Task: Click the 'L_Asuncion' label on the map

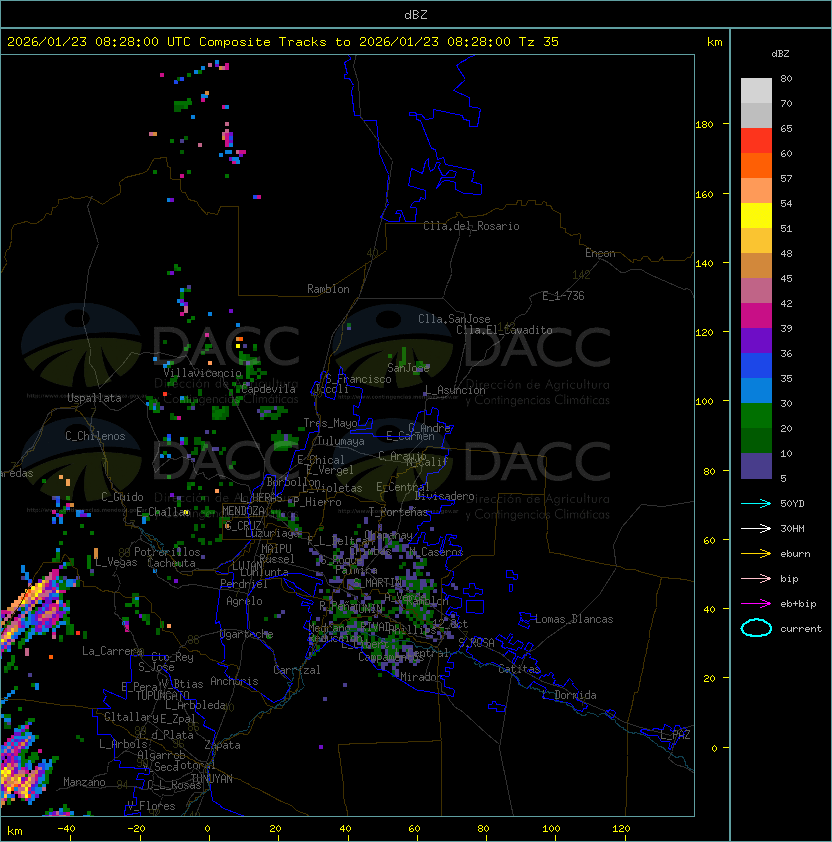Action: pyautogui.click(x=455, y=390)
